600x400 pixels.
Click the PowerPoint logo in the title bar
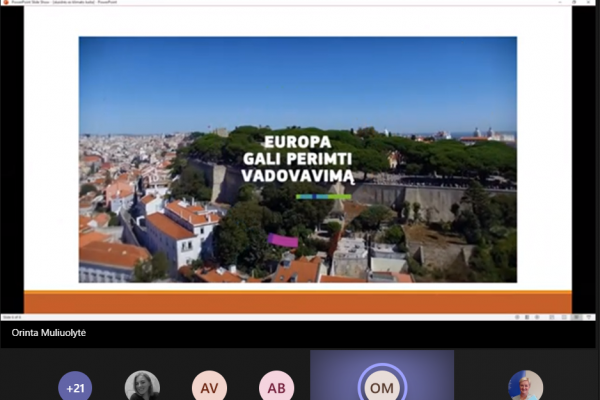tap(5, 2)
